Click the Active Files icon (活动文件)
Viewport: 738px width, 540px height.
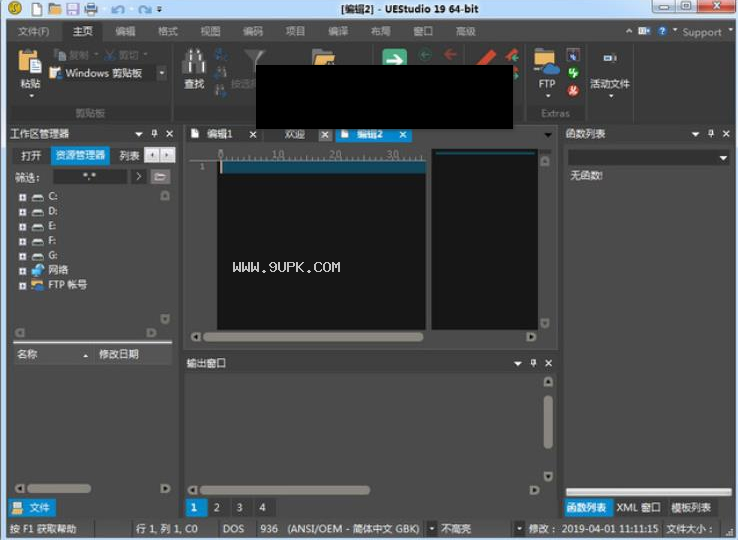(x=610, y=58)
